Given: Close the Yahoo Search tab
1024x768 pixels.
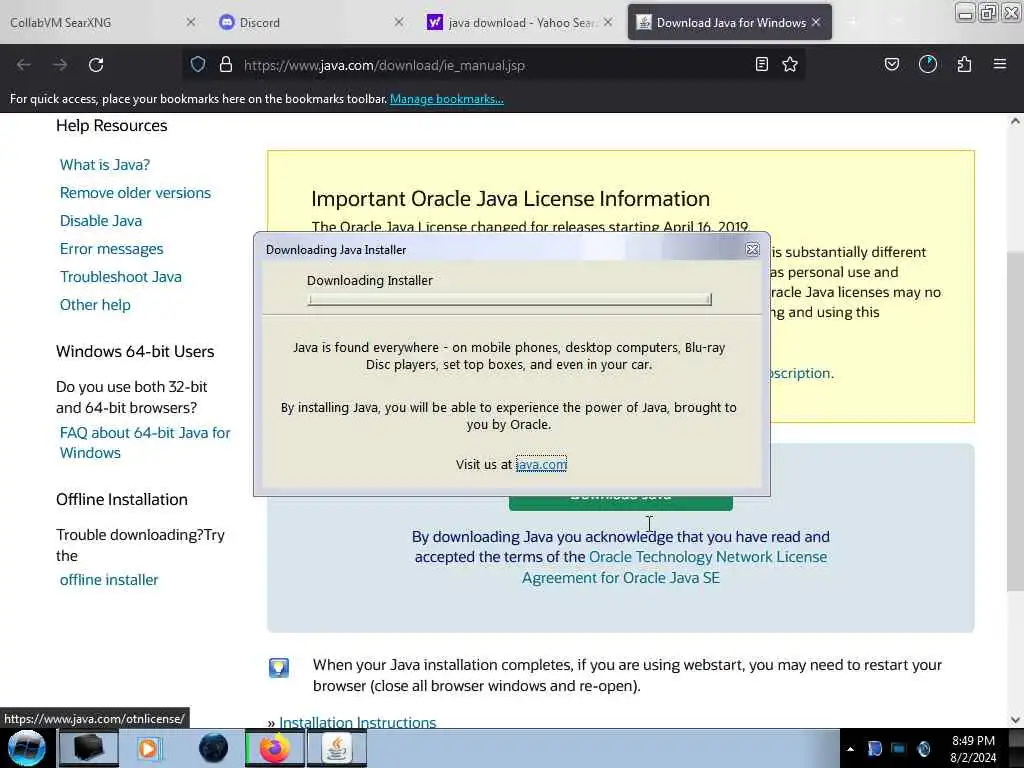Looking at the screenshot, I should click(608, 22).
